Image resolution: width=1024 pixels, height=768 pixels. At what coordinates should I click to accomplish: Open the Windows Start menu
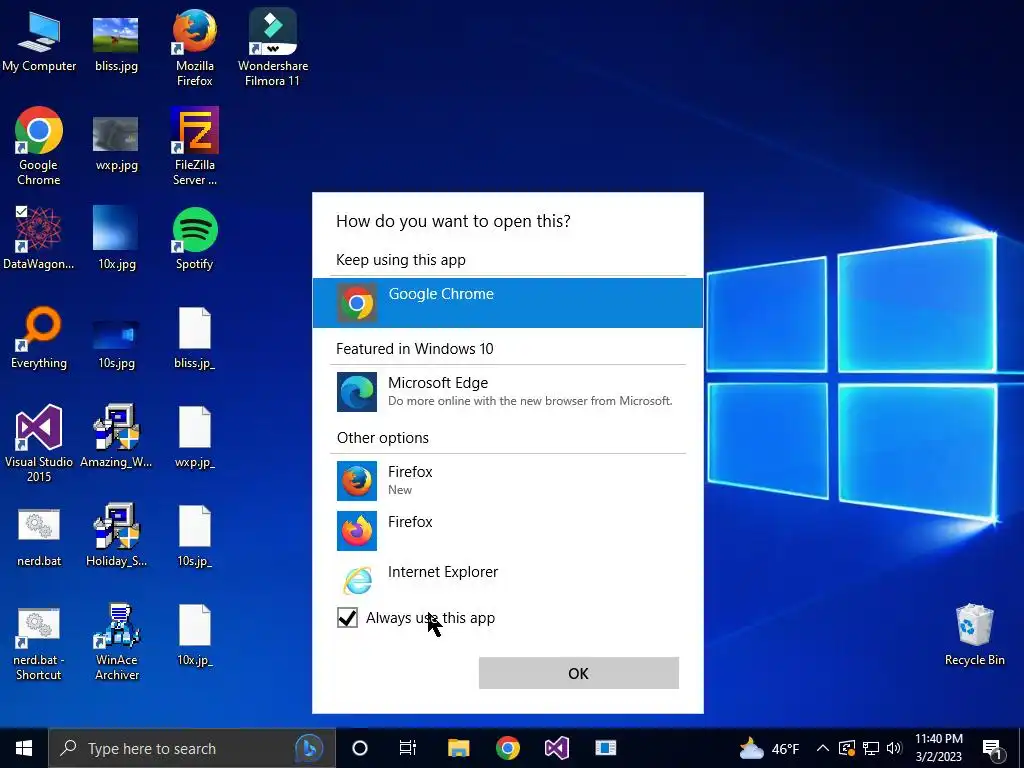tap(24, 748)
